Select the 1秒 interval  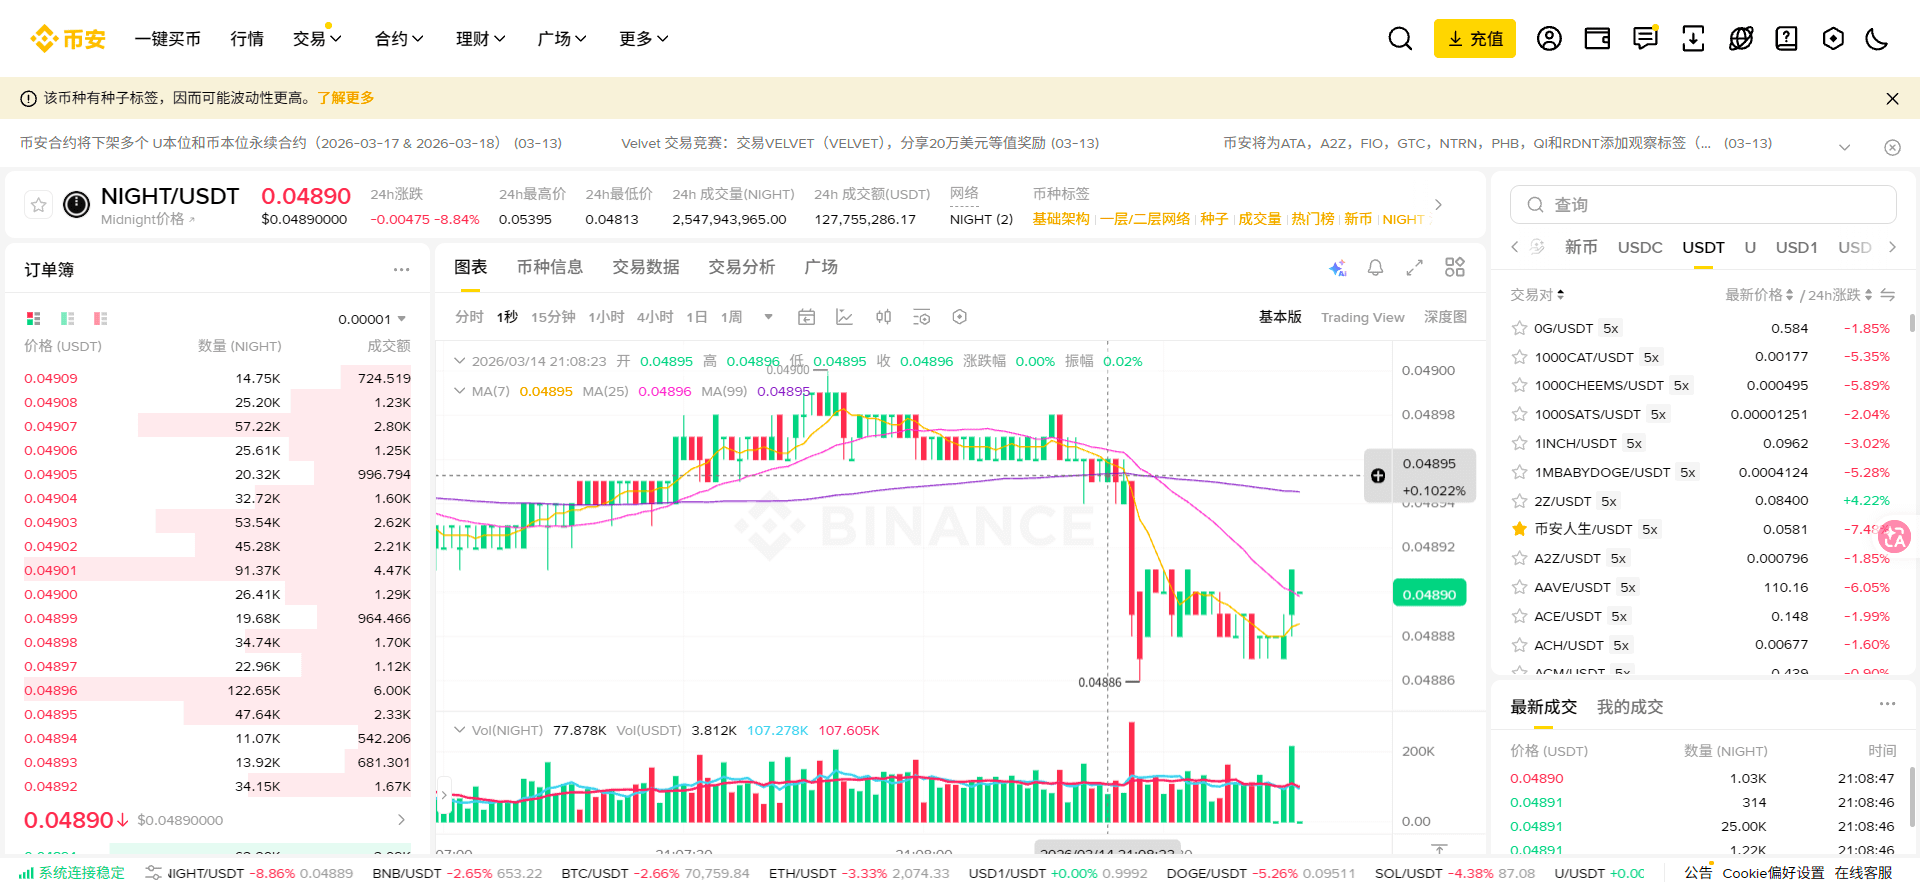507,317
